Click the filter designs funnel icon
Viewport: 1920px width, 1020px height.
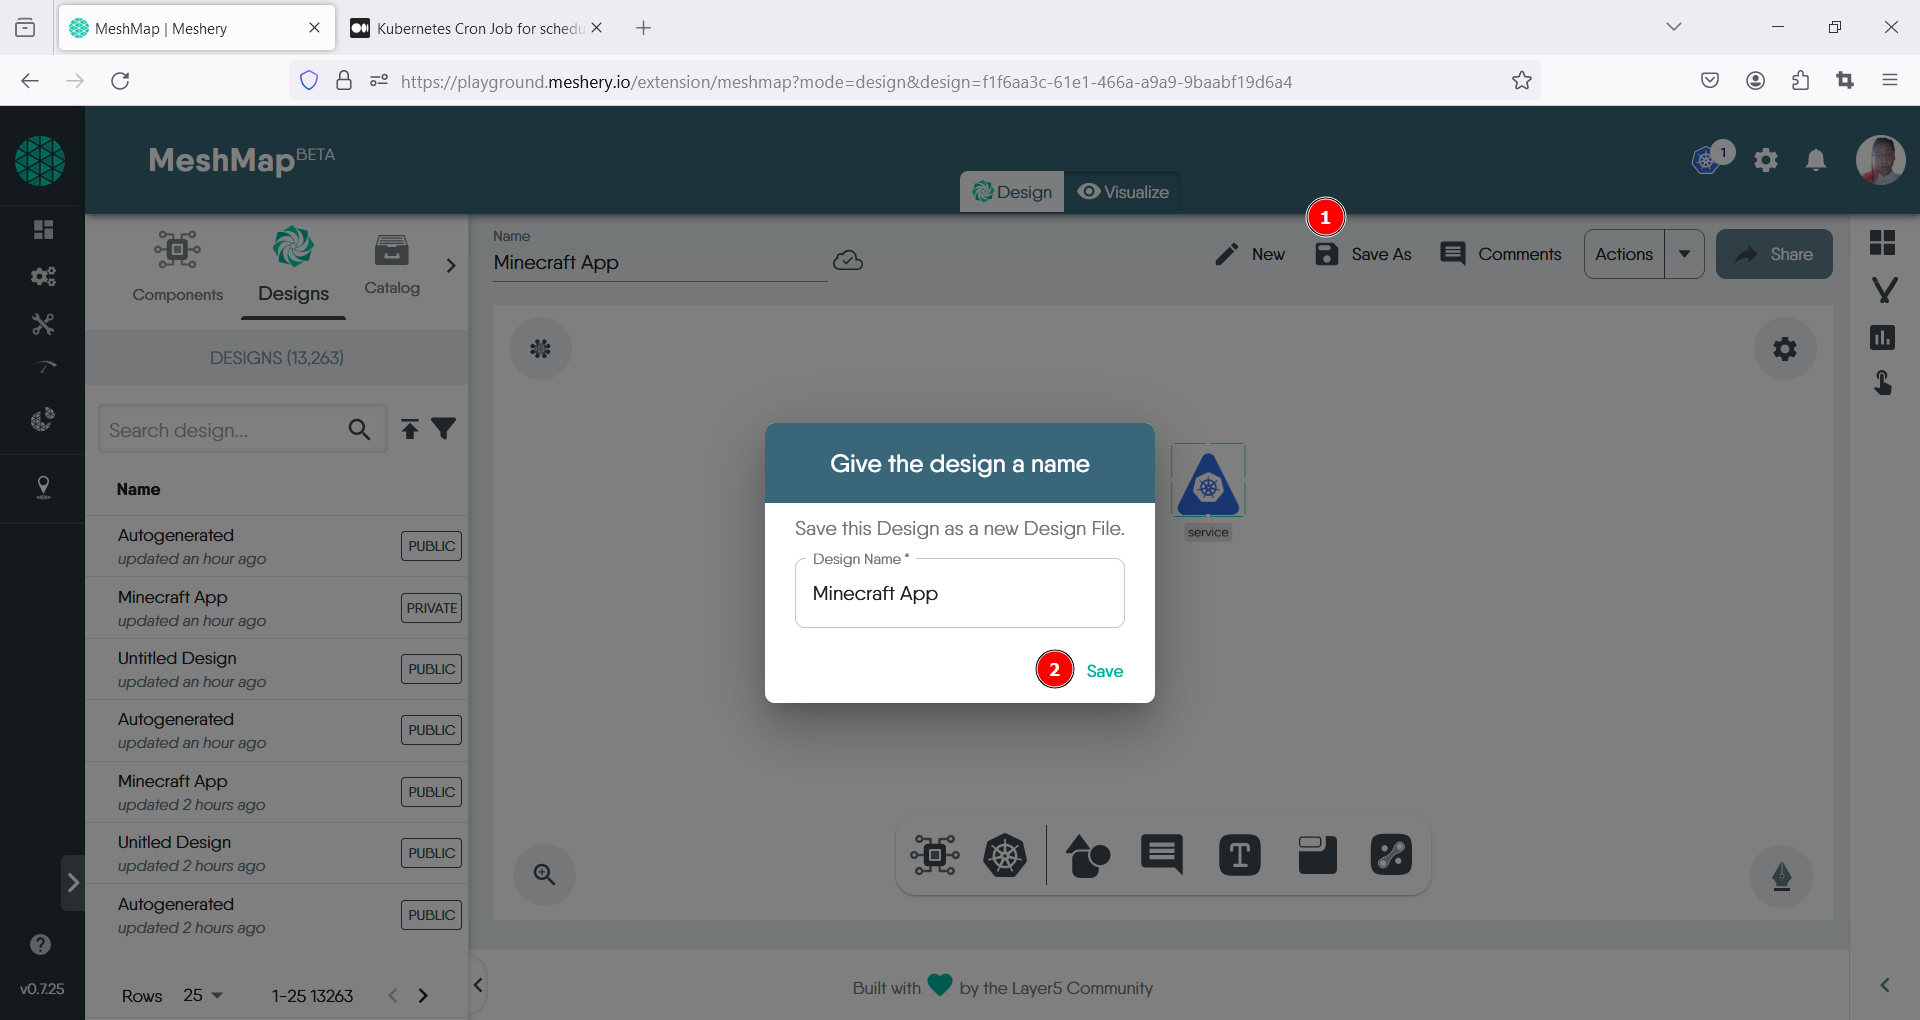(x=444, y=429)
